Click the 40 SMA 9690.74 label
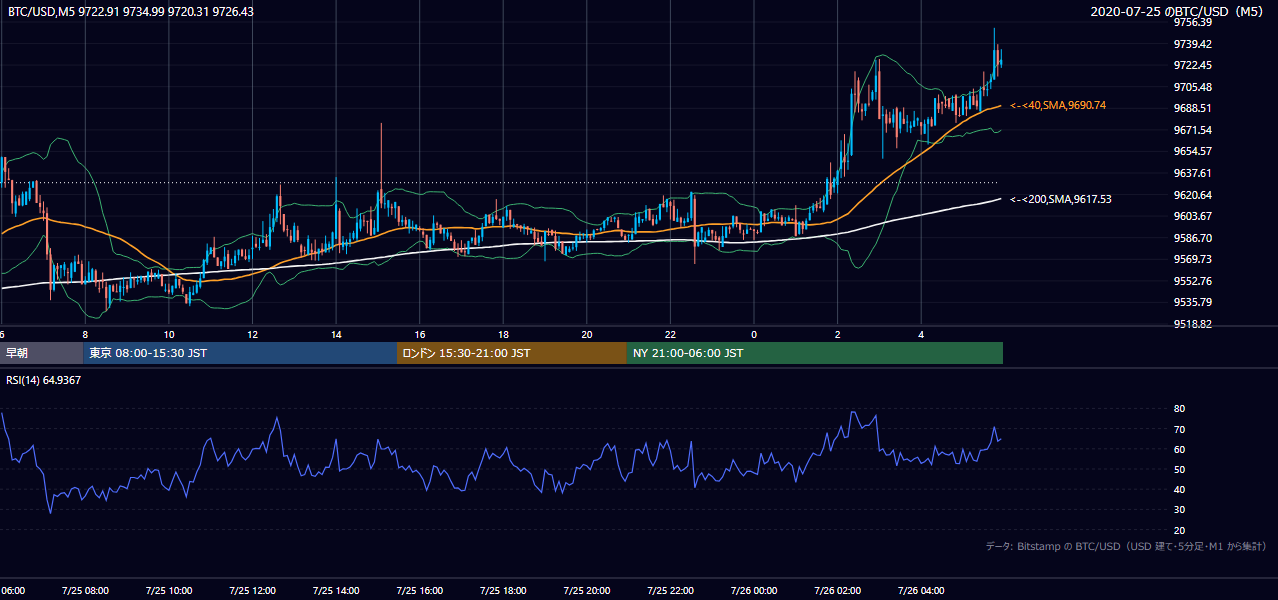This screenshot has height=600, width=1278. tap(1058, 105)
